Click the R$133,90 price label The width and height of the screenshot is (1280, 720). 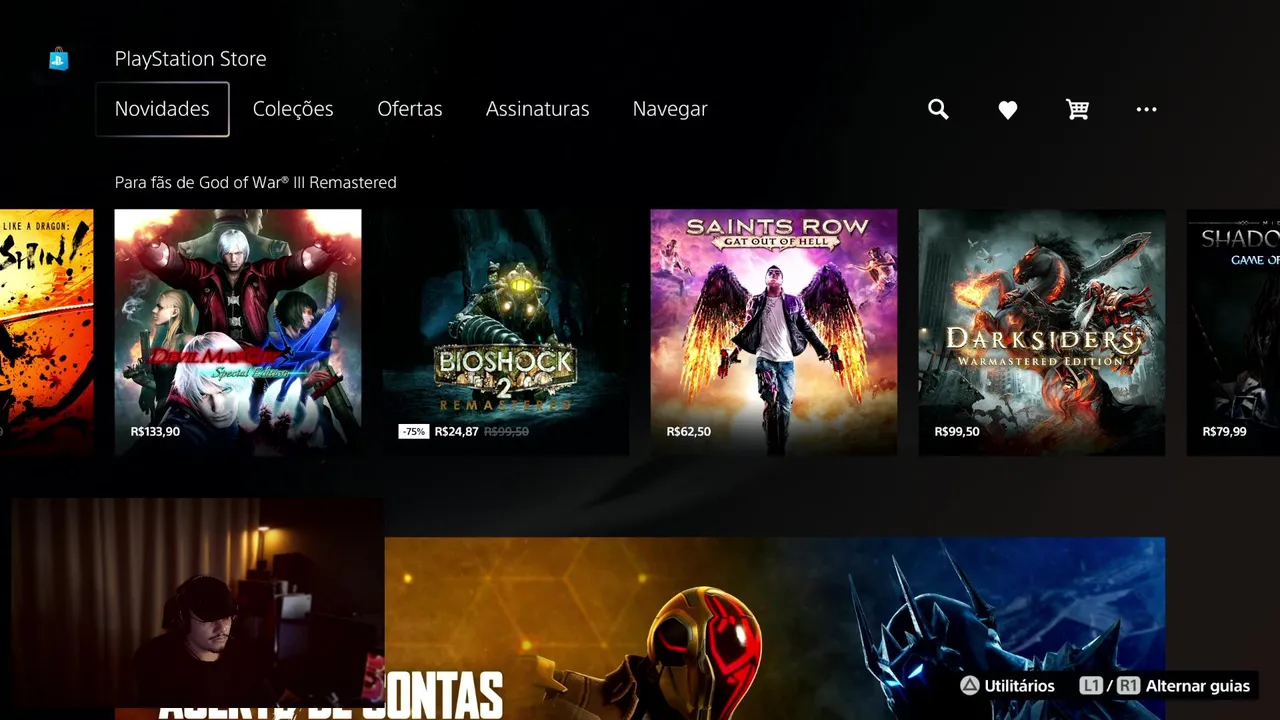click(x=155, y=432)
